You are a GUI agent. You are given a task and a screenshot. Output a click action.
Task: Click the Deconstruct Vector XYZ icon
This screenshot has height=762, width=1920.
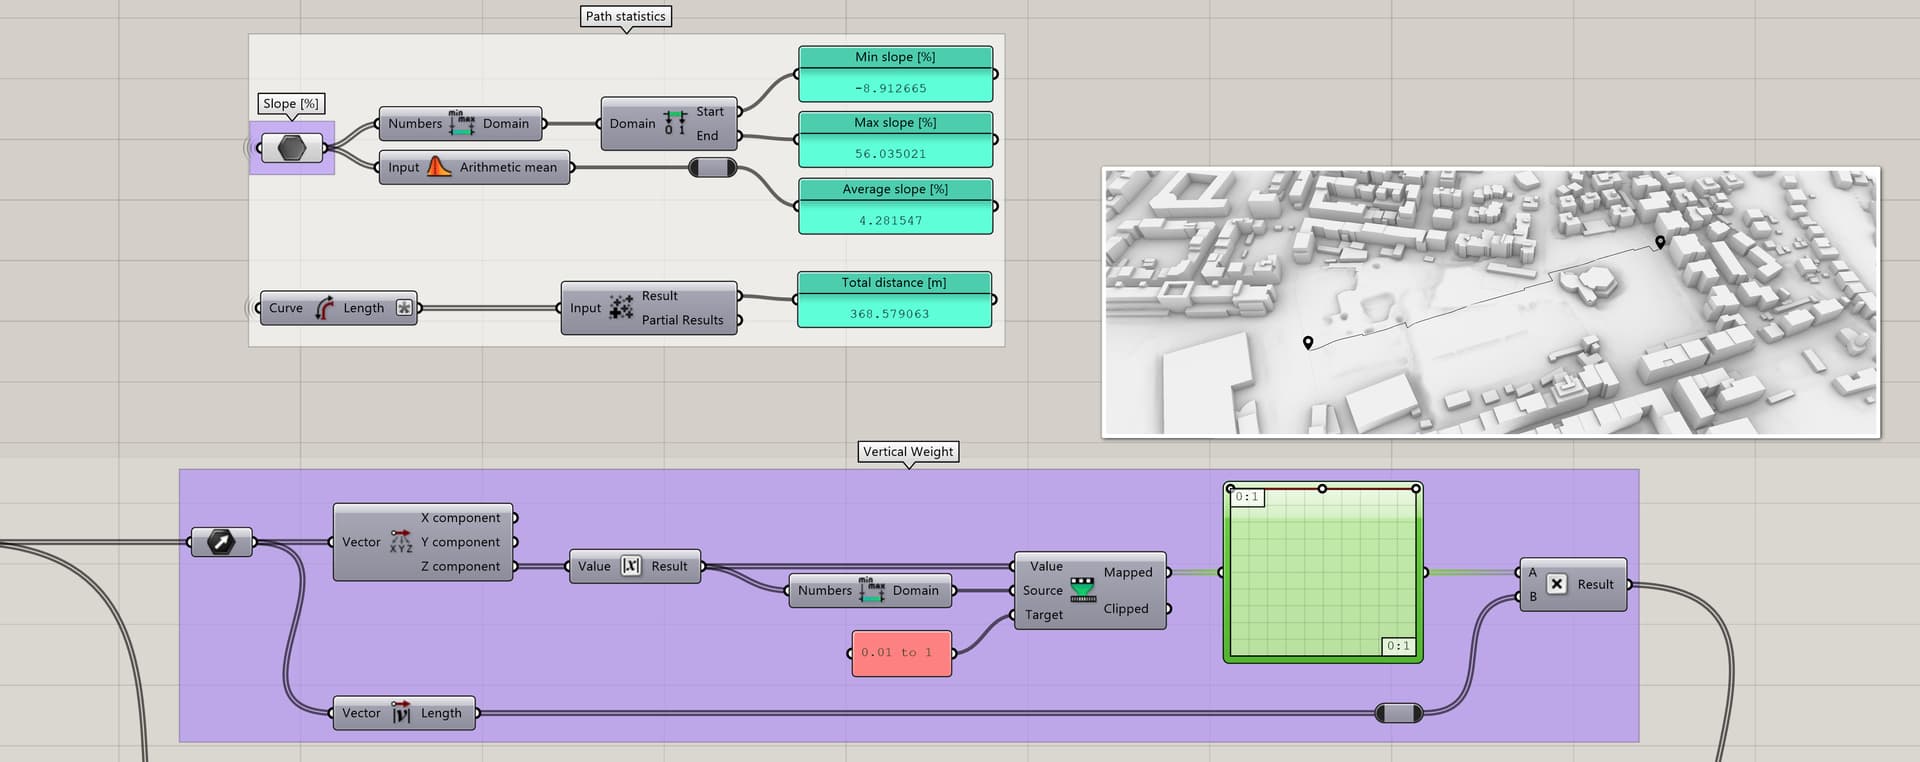coord(400,542)
